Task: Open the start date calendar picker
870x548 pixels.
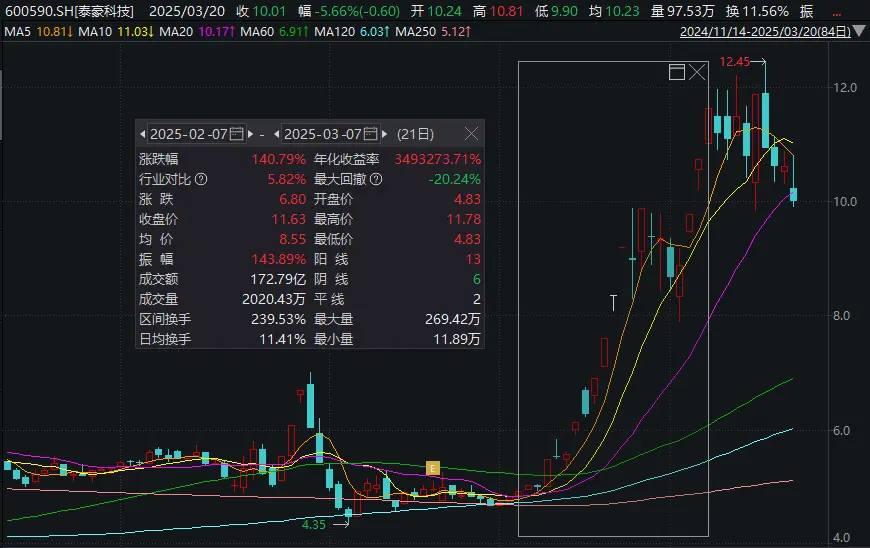Action: tap(237, 133)
